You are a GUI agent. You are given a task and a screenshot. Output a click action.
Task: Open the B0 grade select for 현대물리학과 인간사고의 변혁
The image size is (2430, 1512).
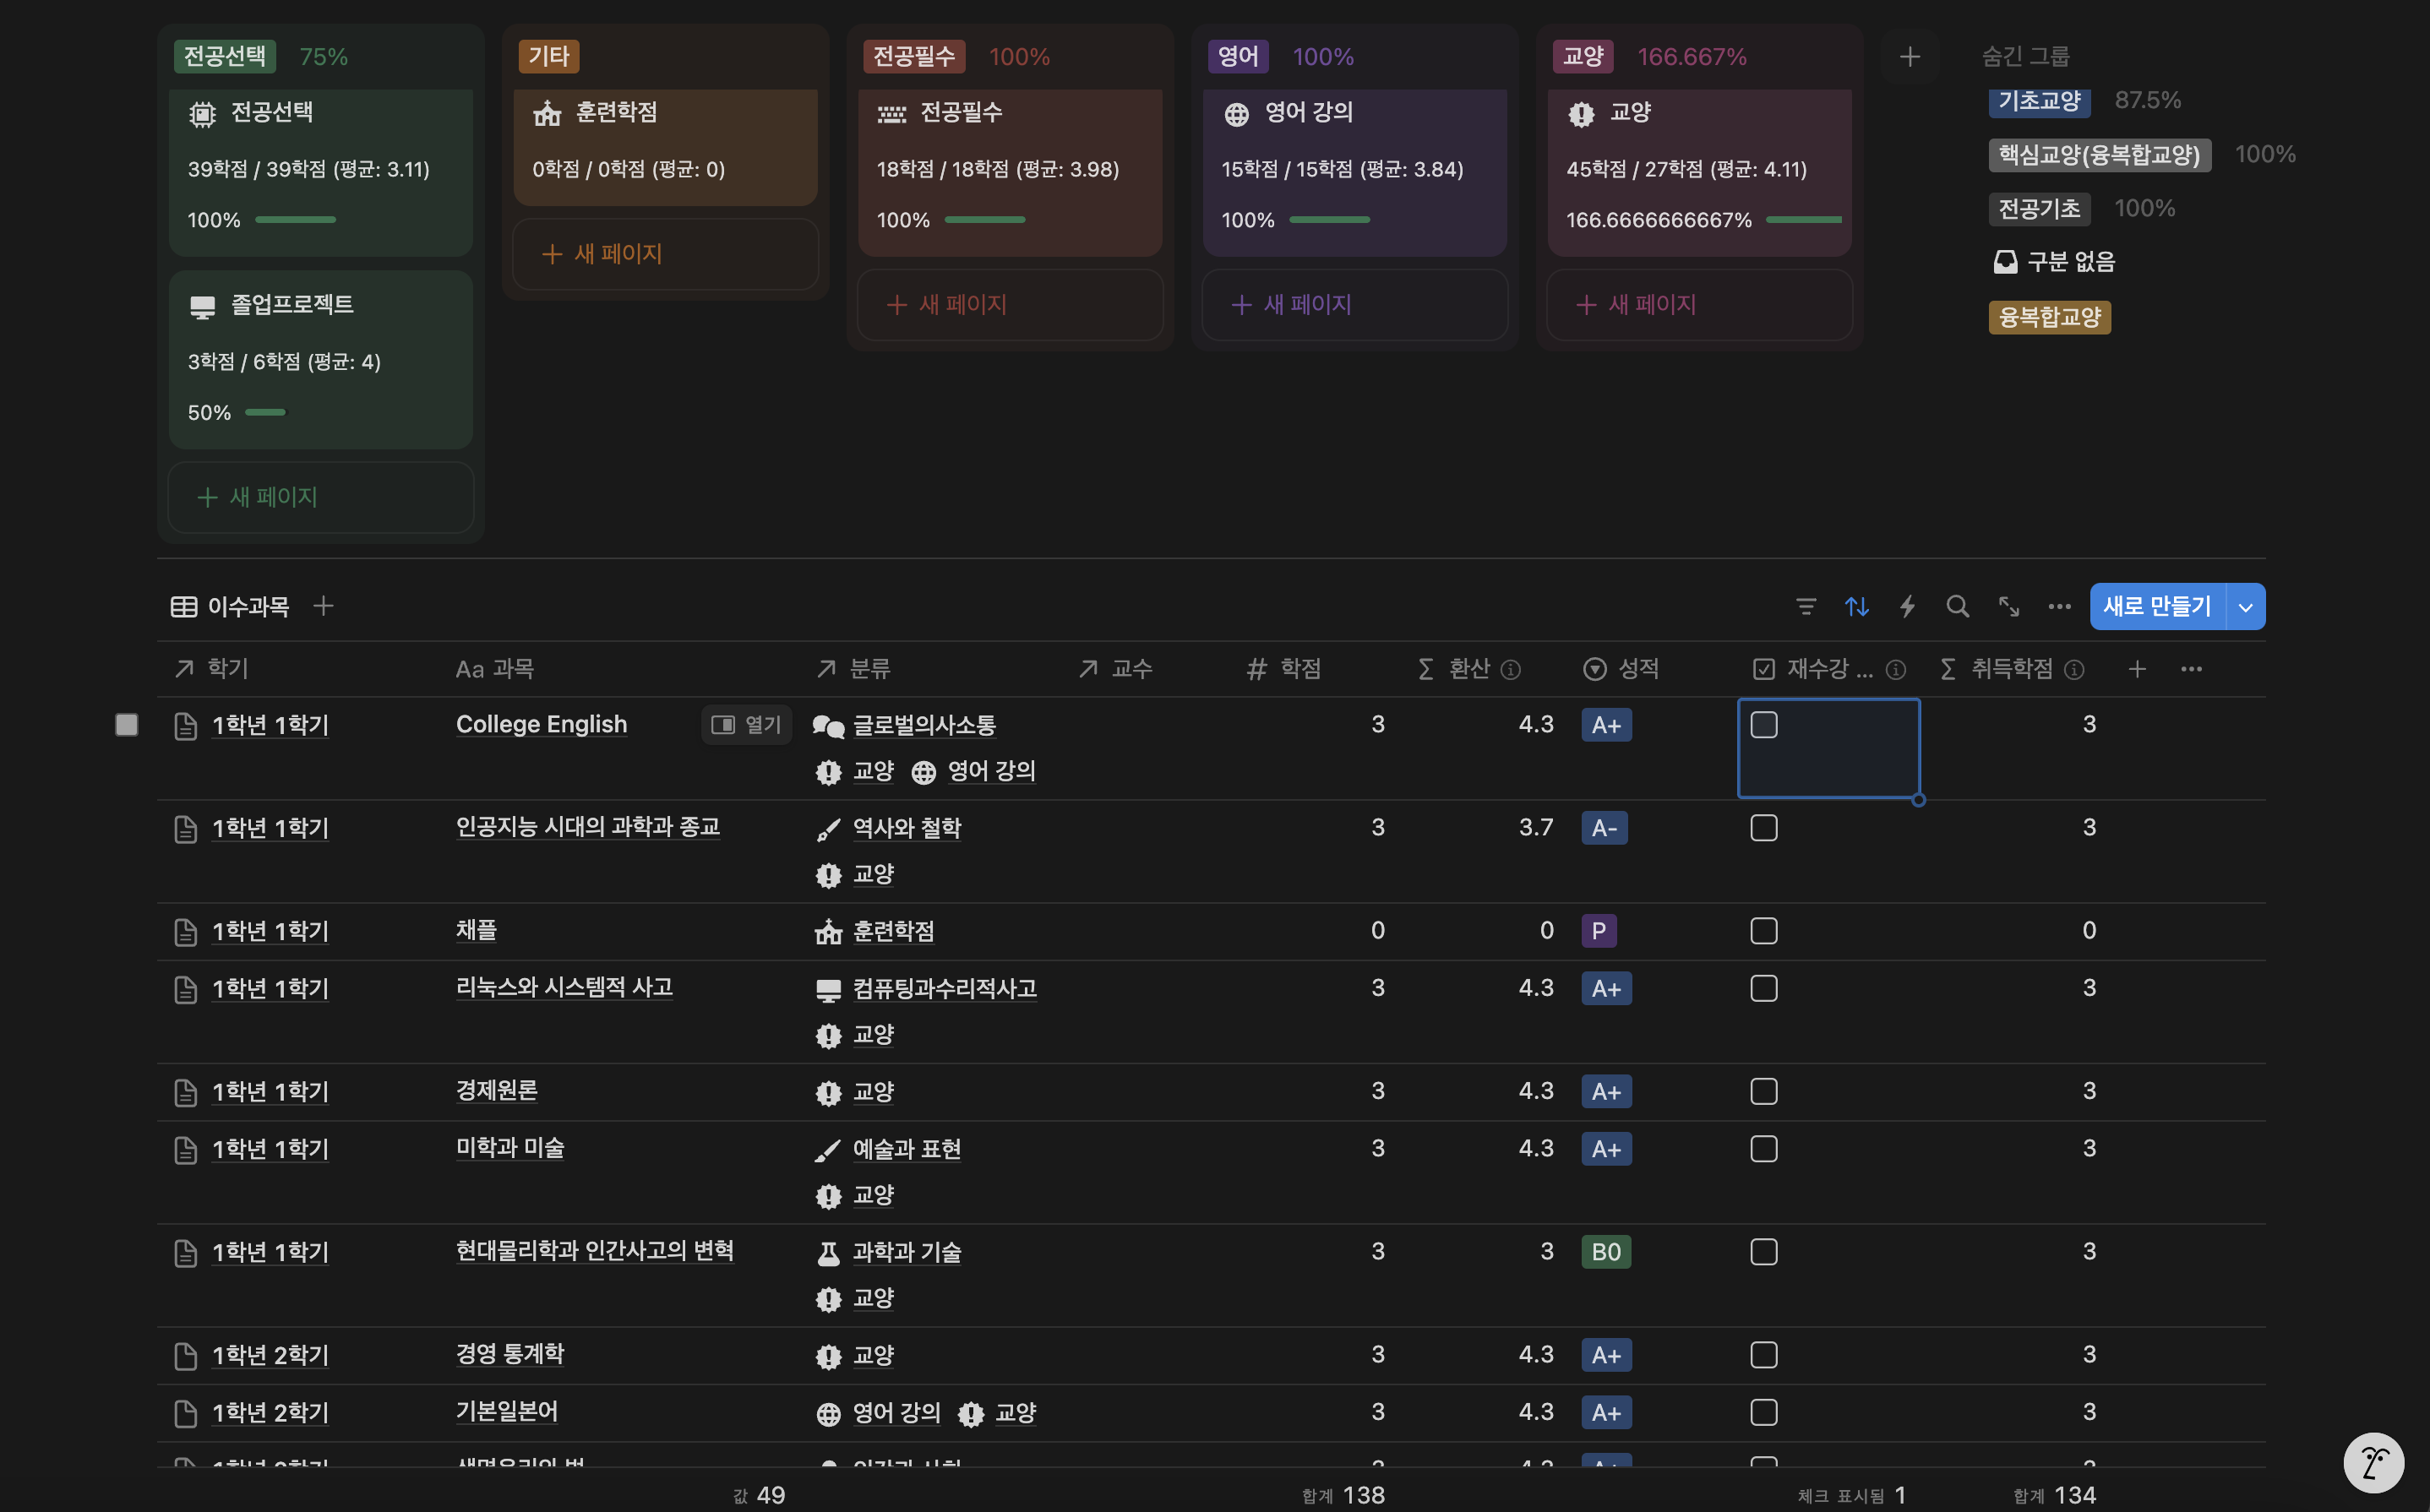tap(1606, 1252)
